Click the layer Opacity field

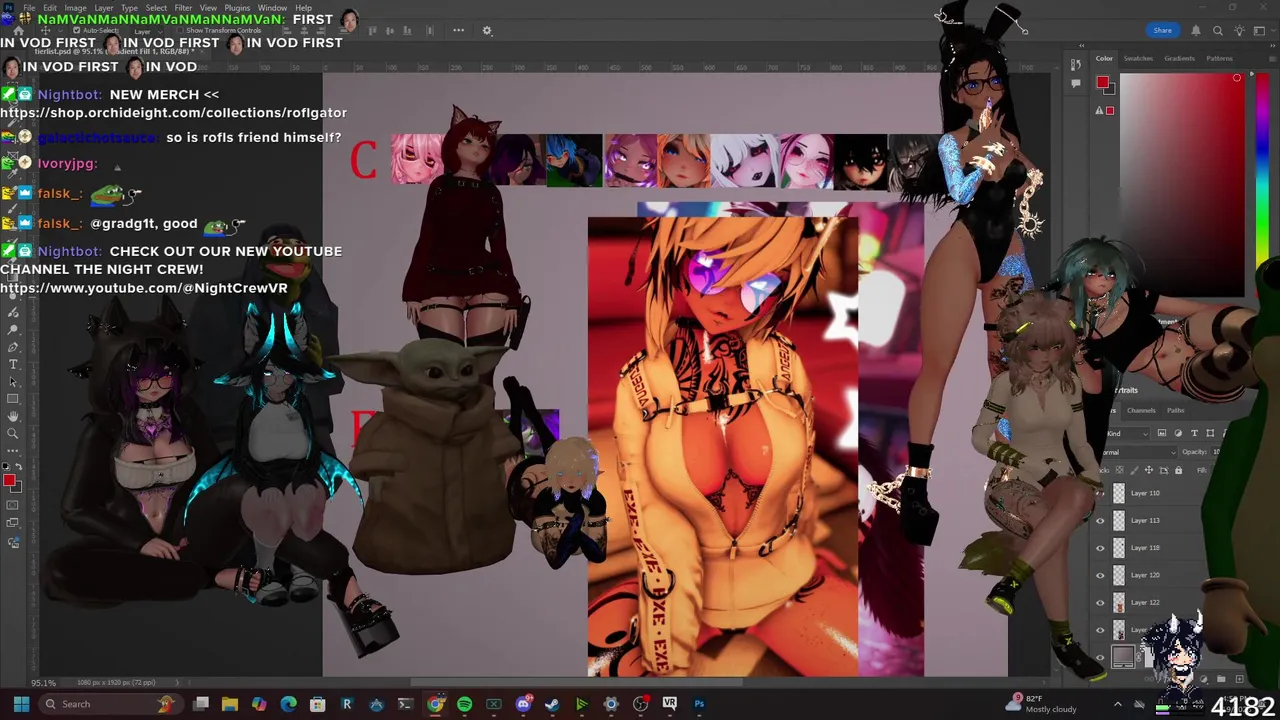[1216, 452]
